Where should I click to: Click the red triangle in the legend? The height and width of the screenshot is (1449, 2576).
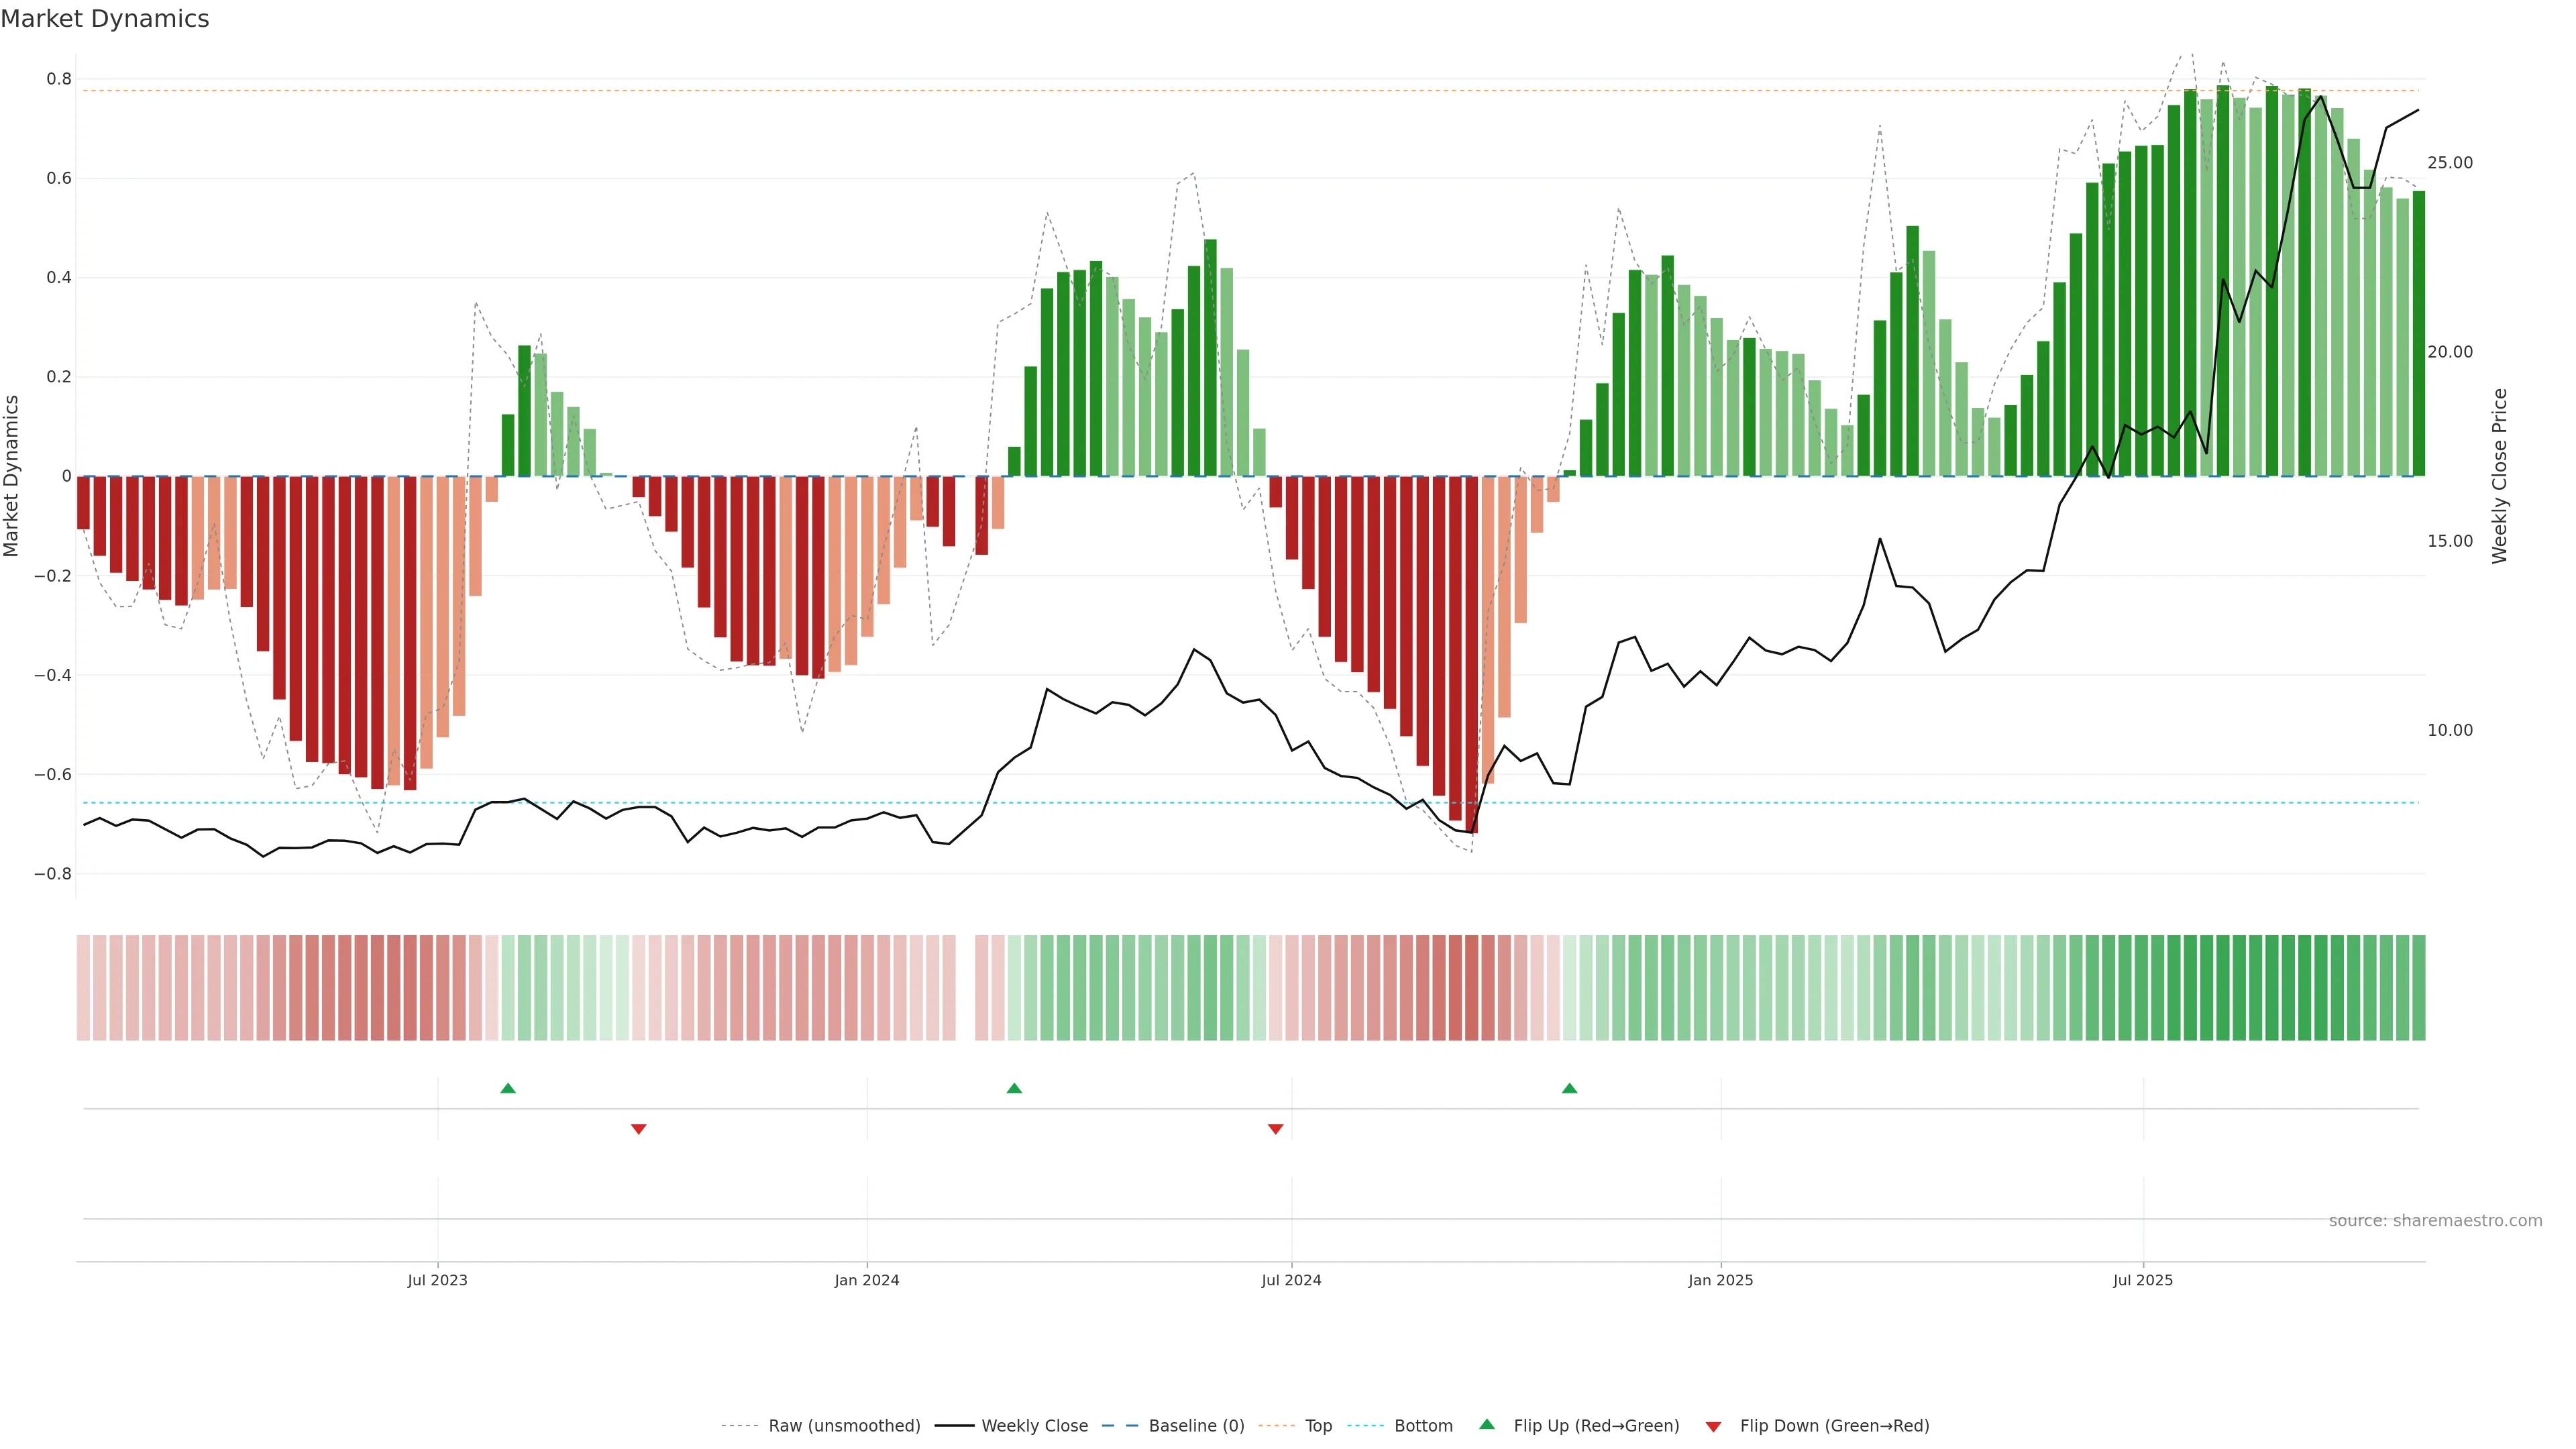[x=1713, y=1427]
